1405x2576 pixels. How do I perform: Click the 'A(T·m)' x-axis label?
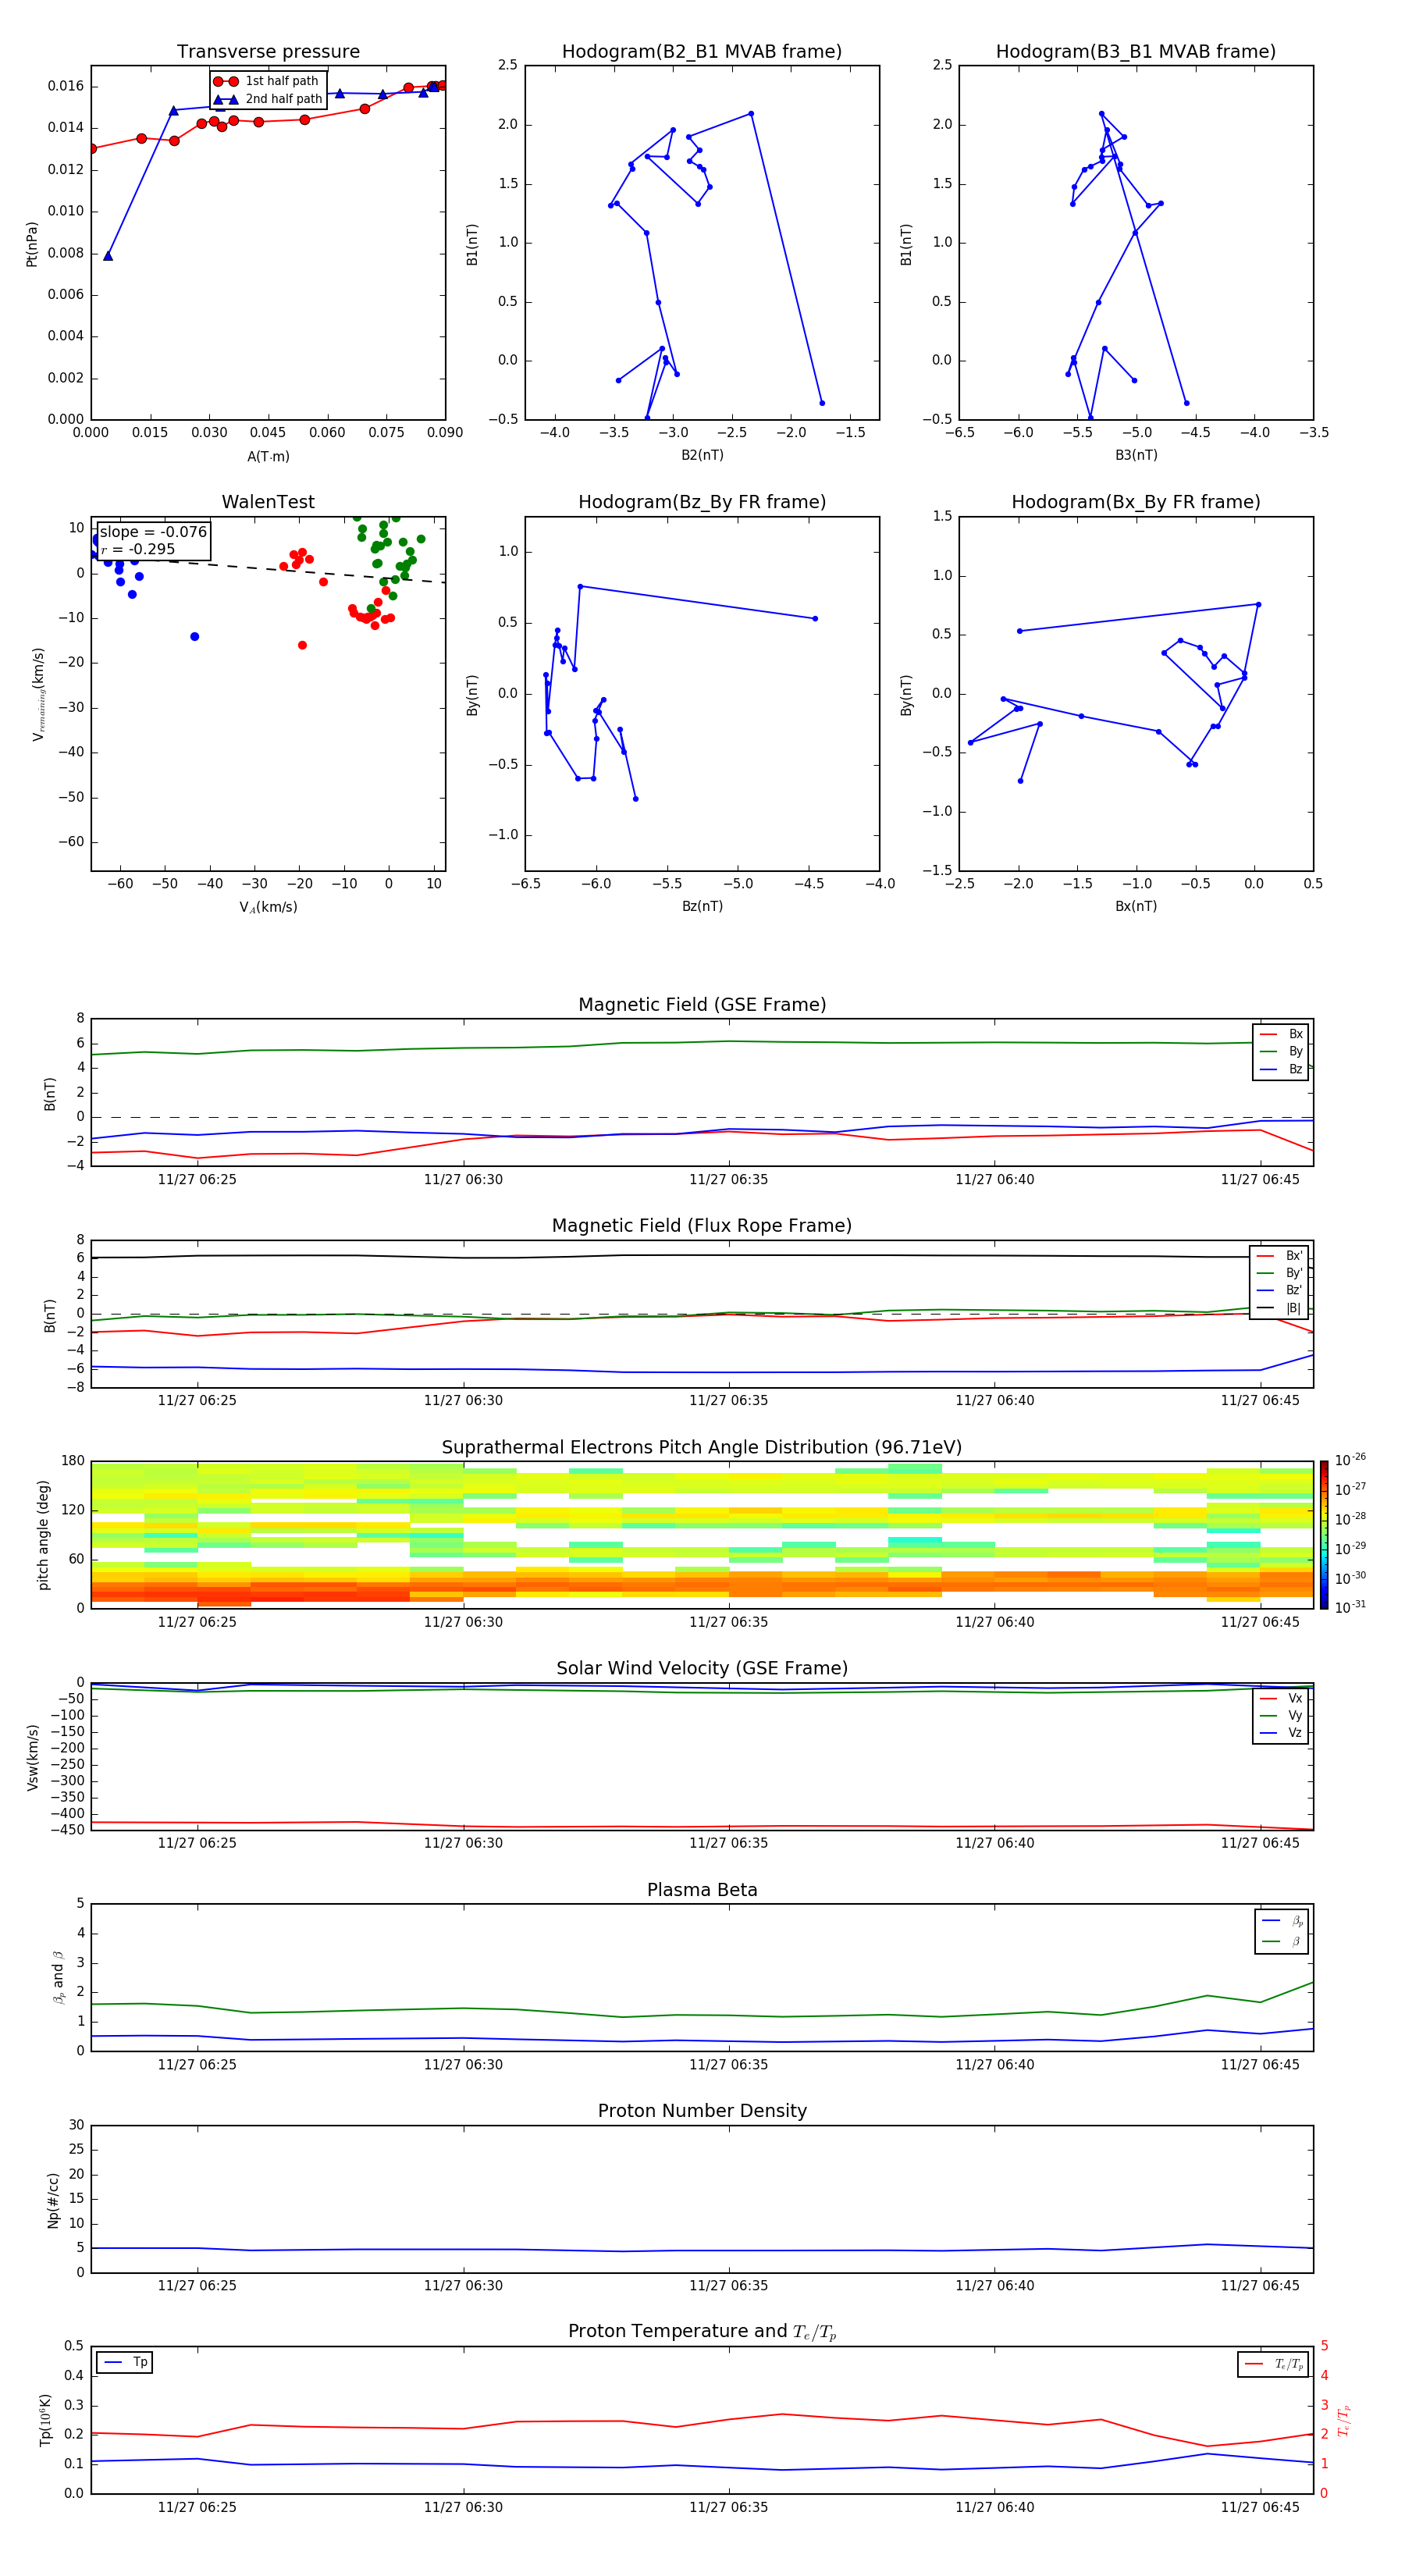coord(268,456)
